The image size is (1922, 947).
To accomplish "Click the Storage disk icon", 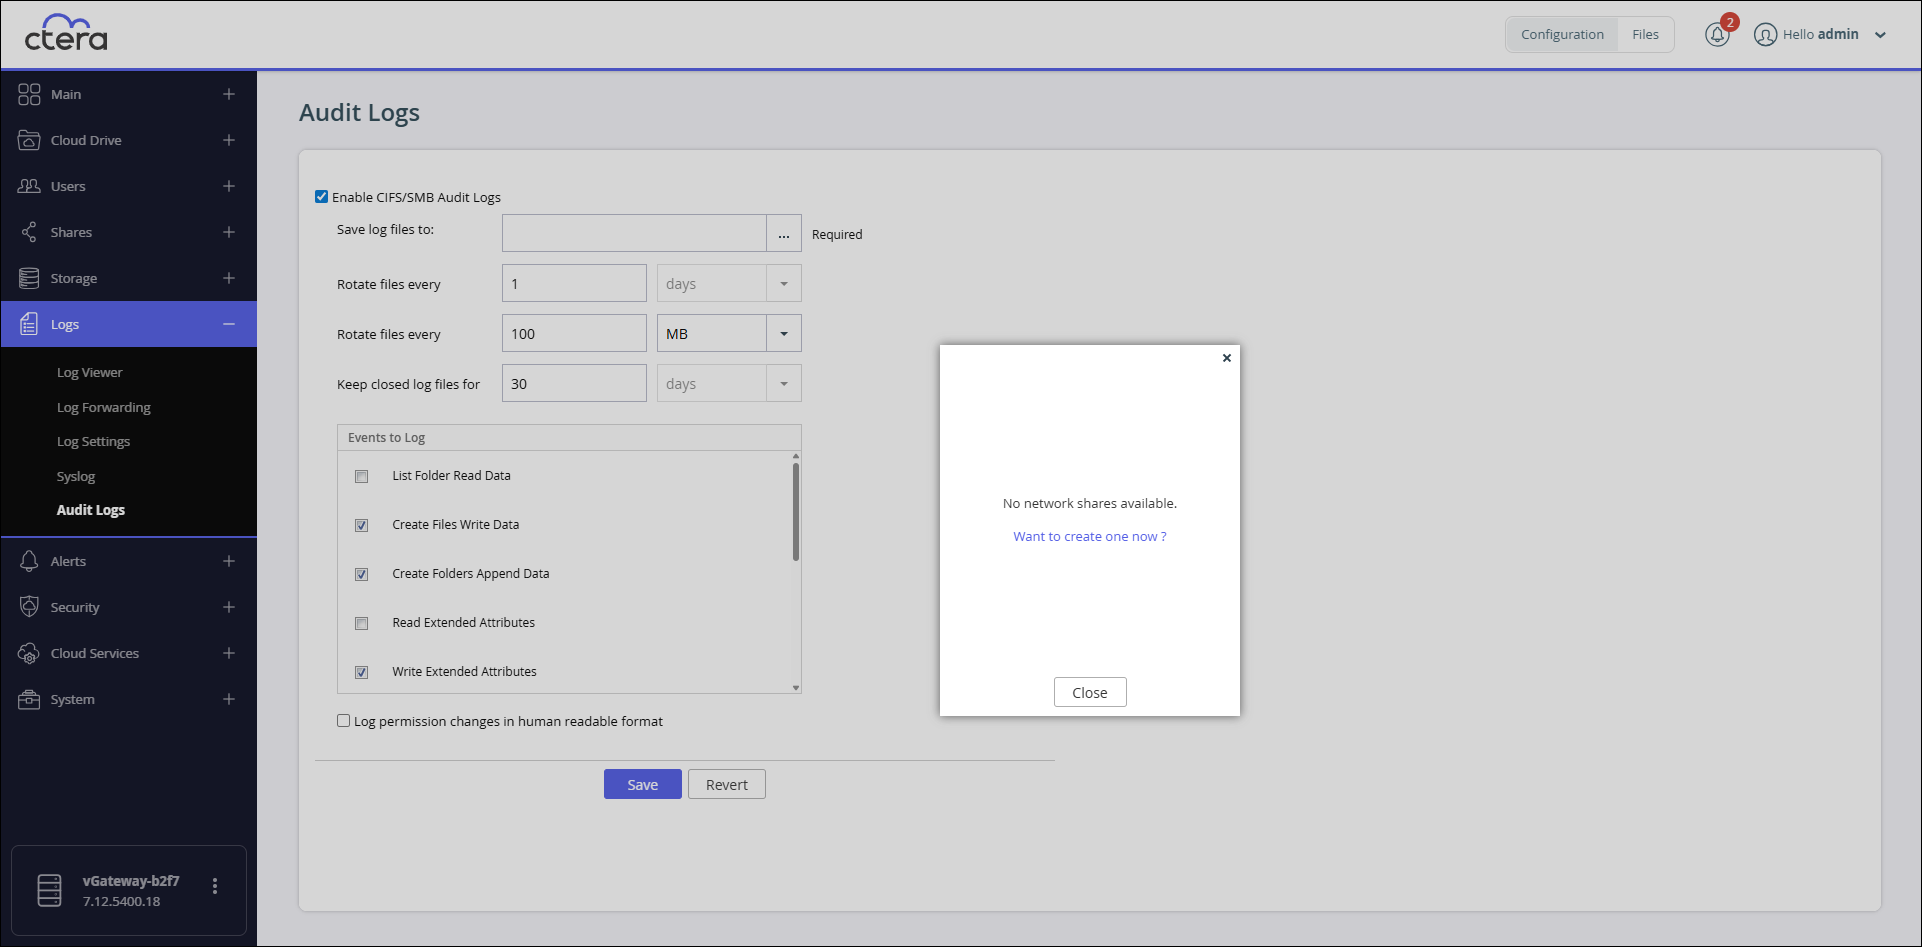I will point(29,278).
